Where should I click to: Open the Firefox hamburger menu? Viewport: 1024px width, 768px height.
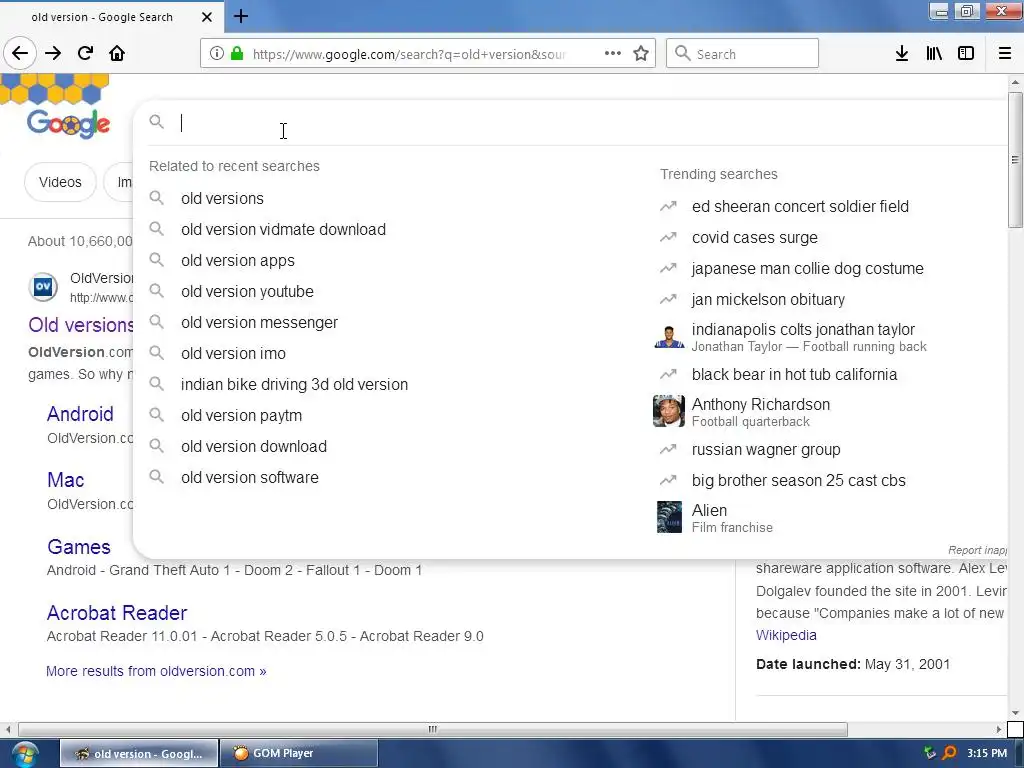(1005, 54)
